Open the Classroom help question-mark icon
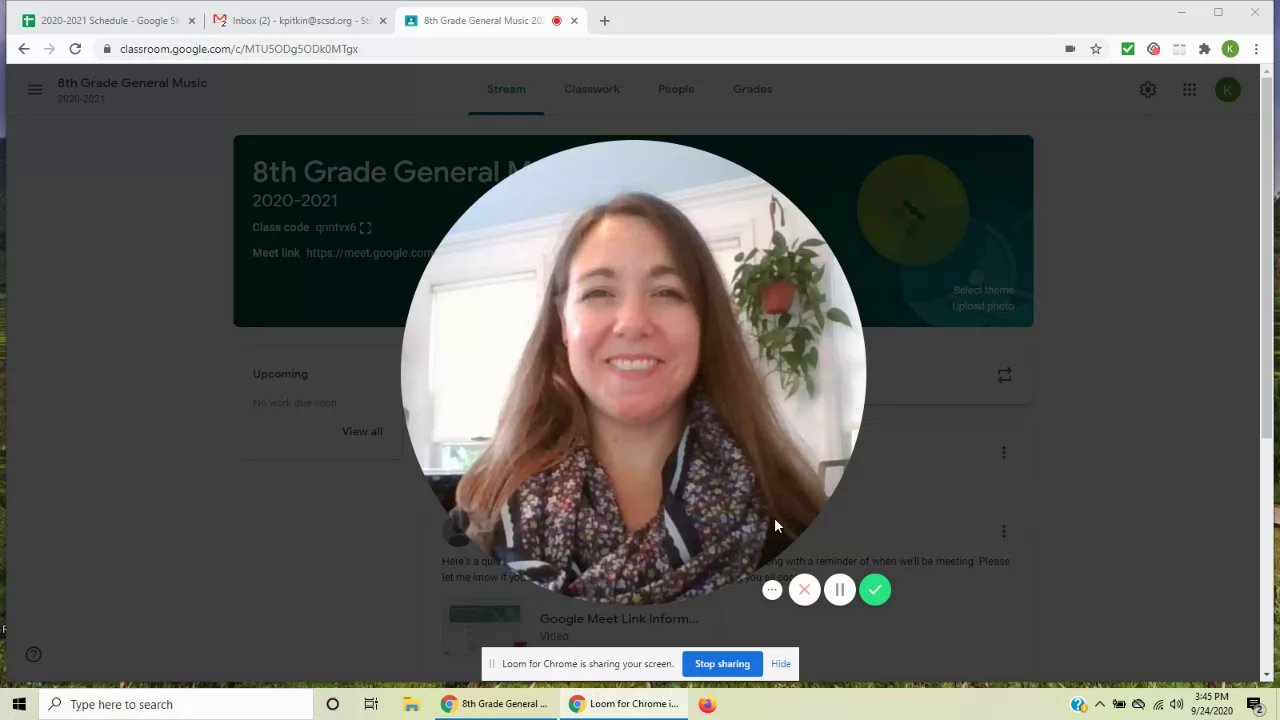Viewport: 1280px width, 720px height. tap(33, 655)
